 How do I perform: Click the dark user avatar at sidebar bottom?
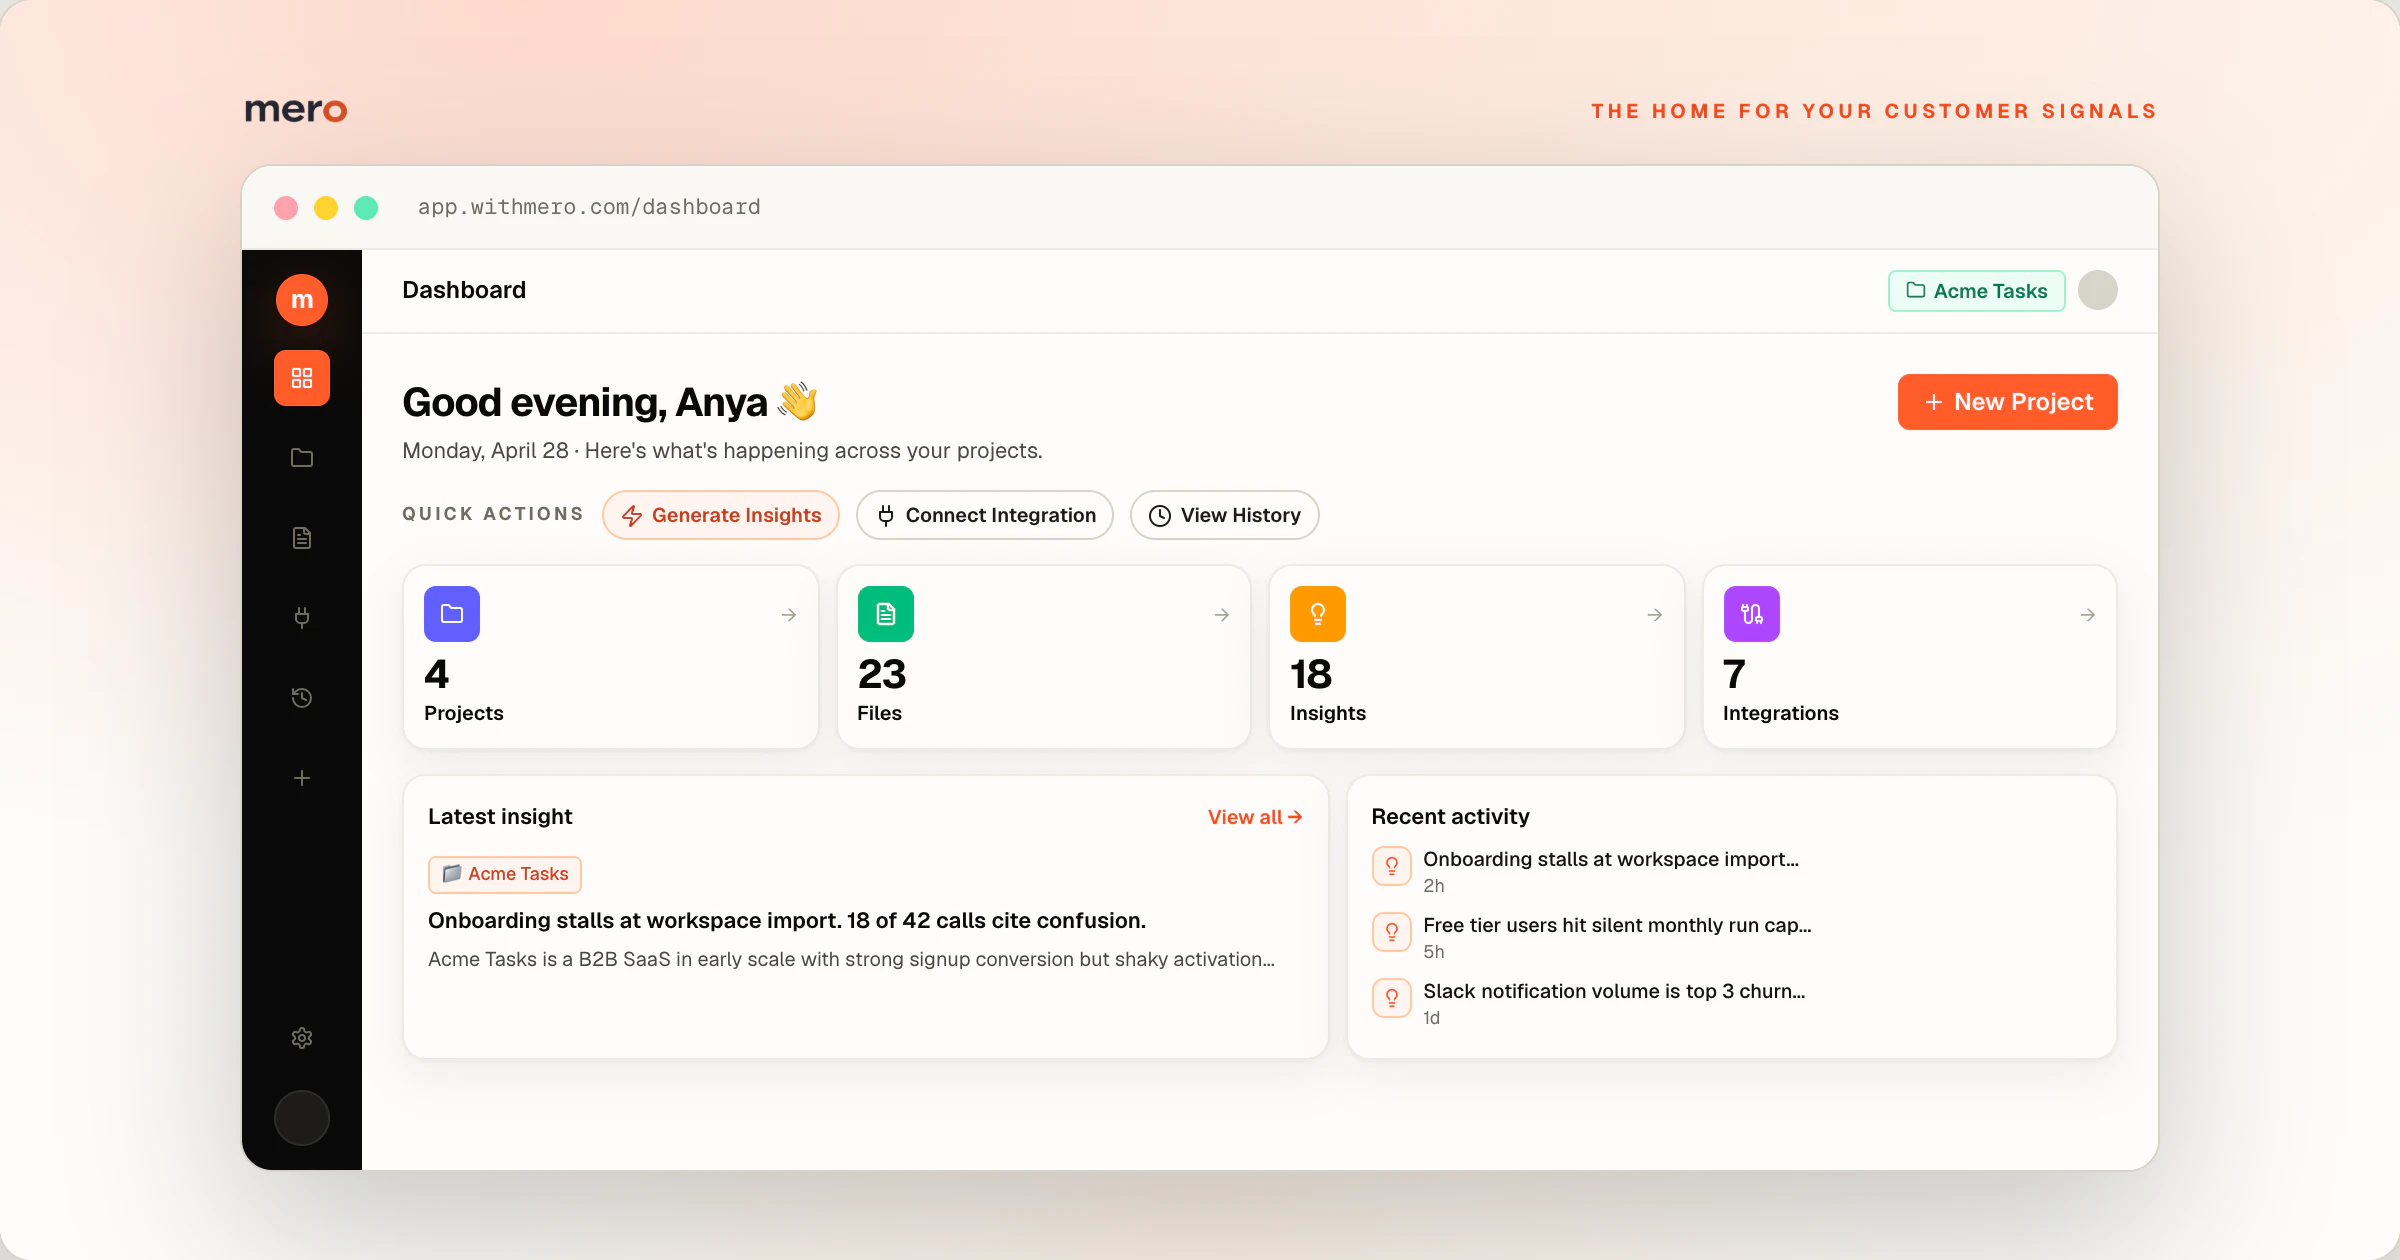coord(302,1118)
